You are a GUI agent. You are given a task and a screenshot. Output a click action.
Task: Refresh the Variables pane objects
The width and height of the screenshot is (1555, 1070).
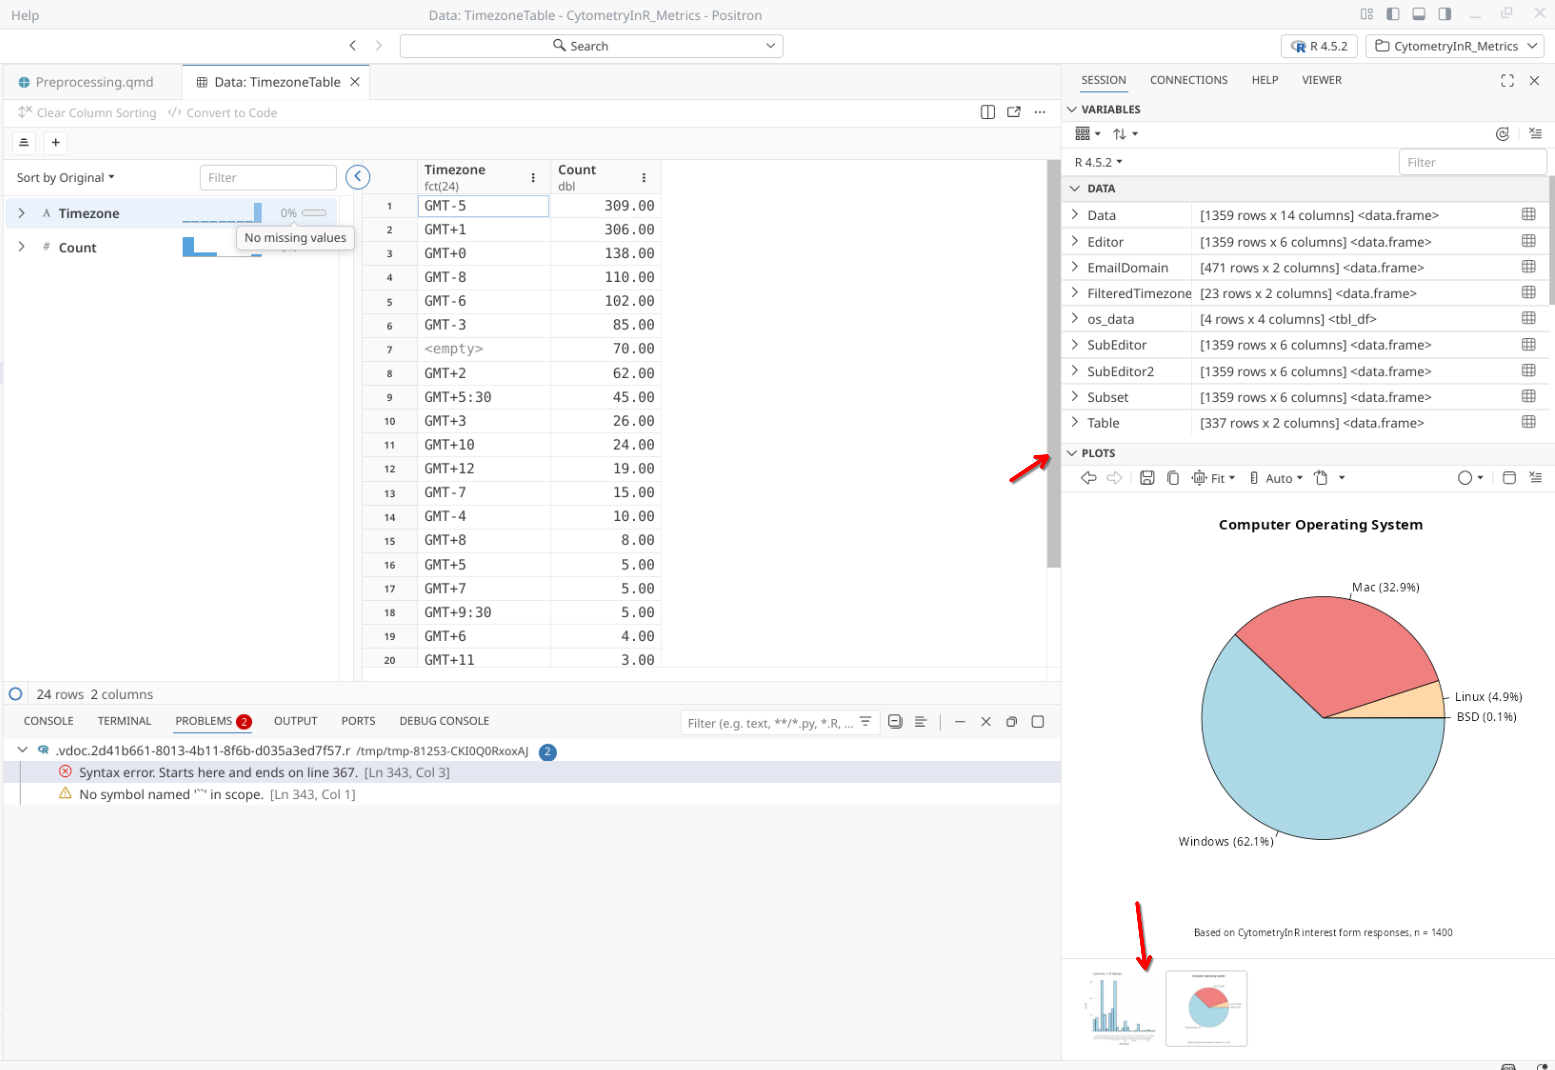click(x=1502, y=134)
